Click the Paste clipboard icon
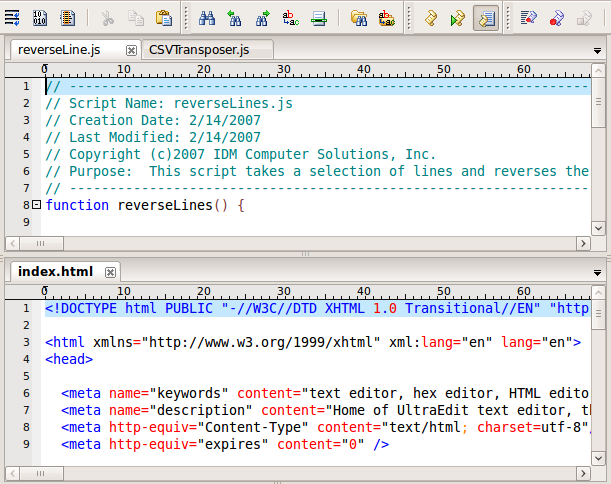The height and width of the screenshot is (484, 611). click(x=164, y=18)
